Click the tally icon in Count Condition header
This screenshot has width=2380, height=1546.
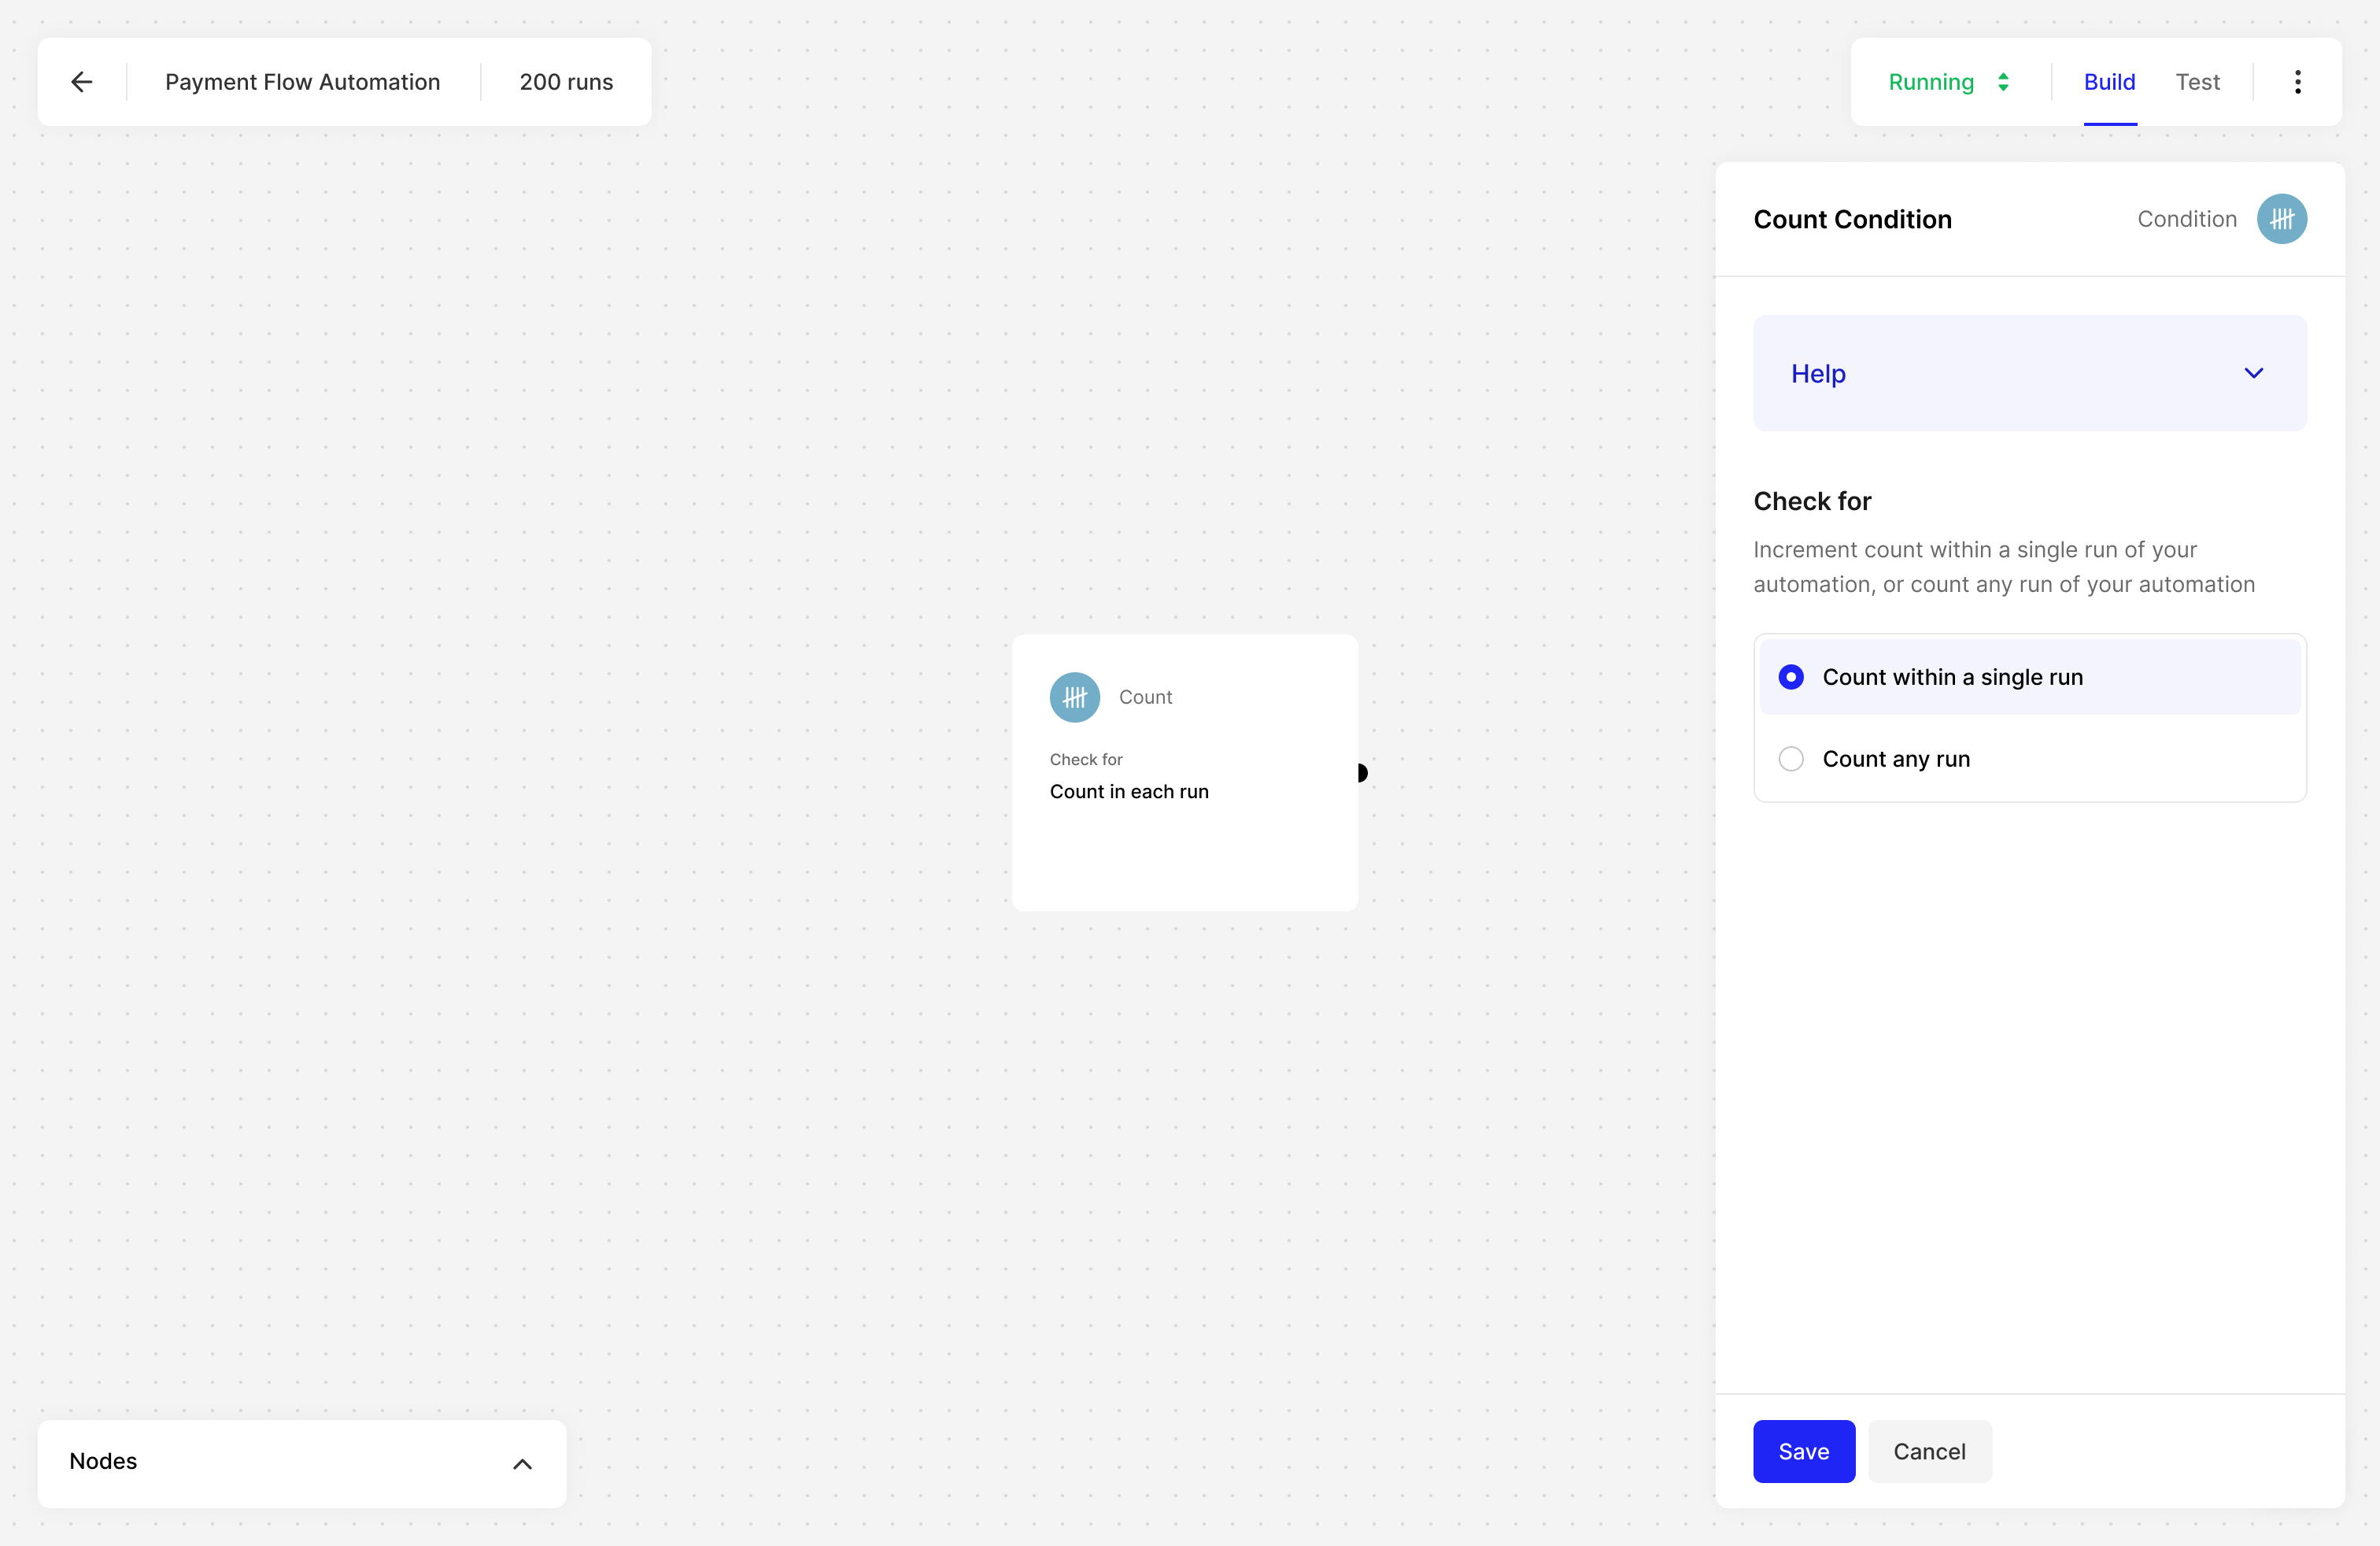[2281, 219]
